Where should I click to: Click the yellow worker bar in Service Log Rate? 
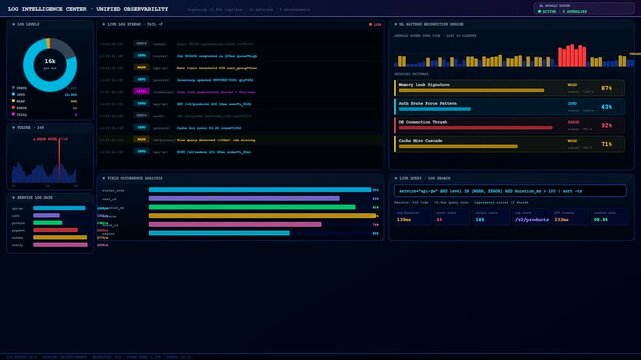[60, 237]
